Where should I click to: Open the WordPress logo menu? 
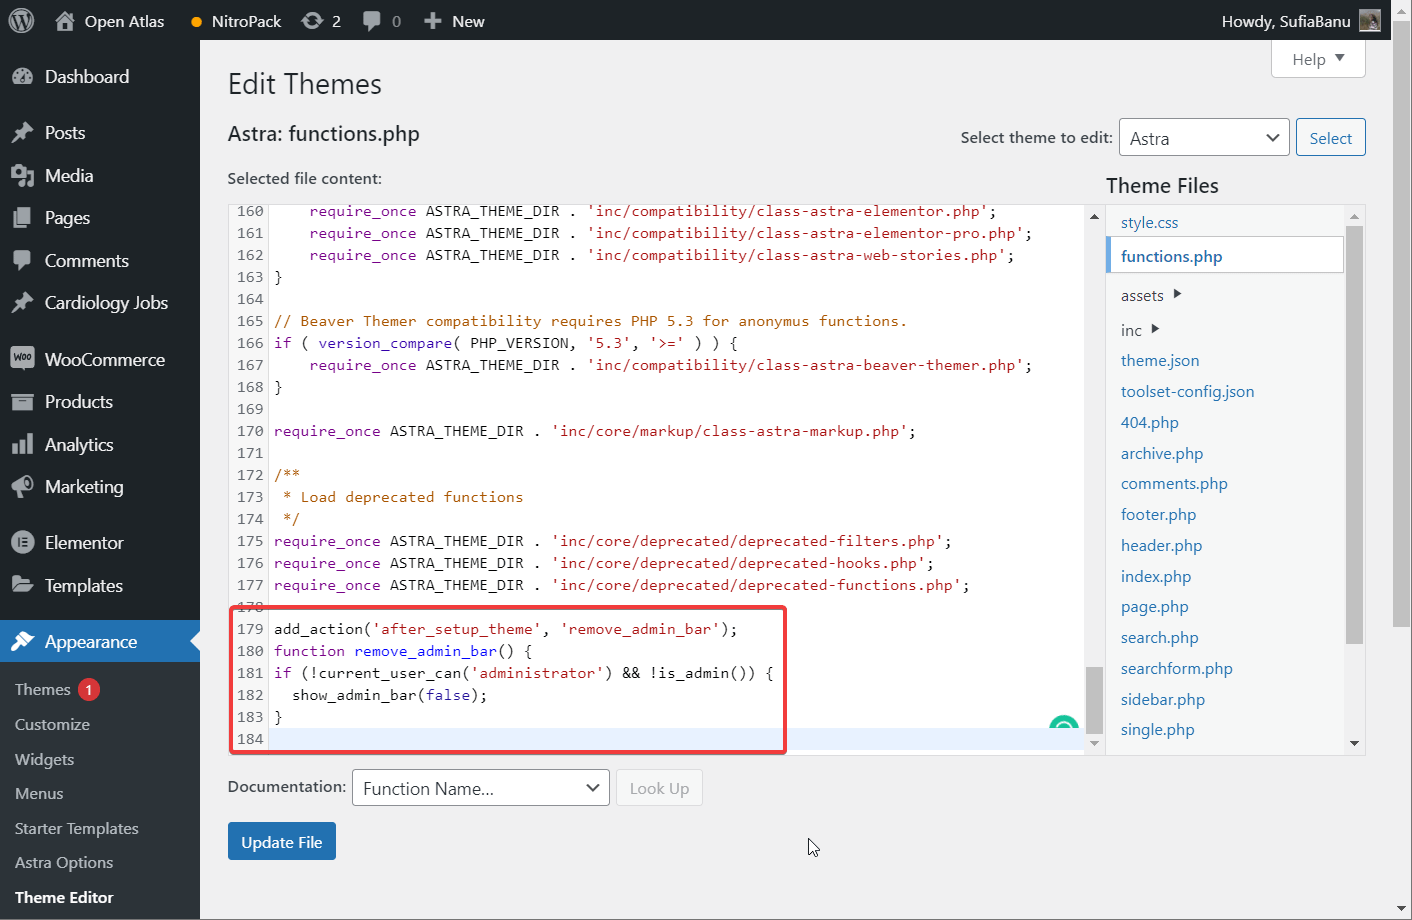21,20
